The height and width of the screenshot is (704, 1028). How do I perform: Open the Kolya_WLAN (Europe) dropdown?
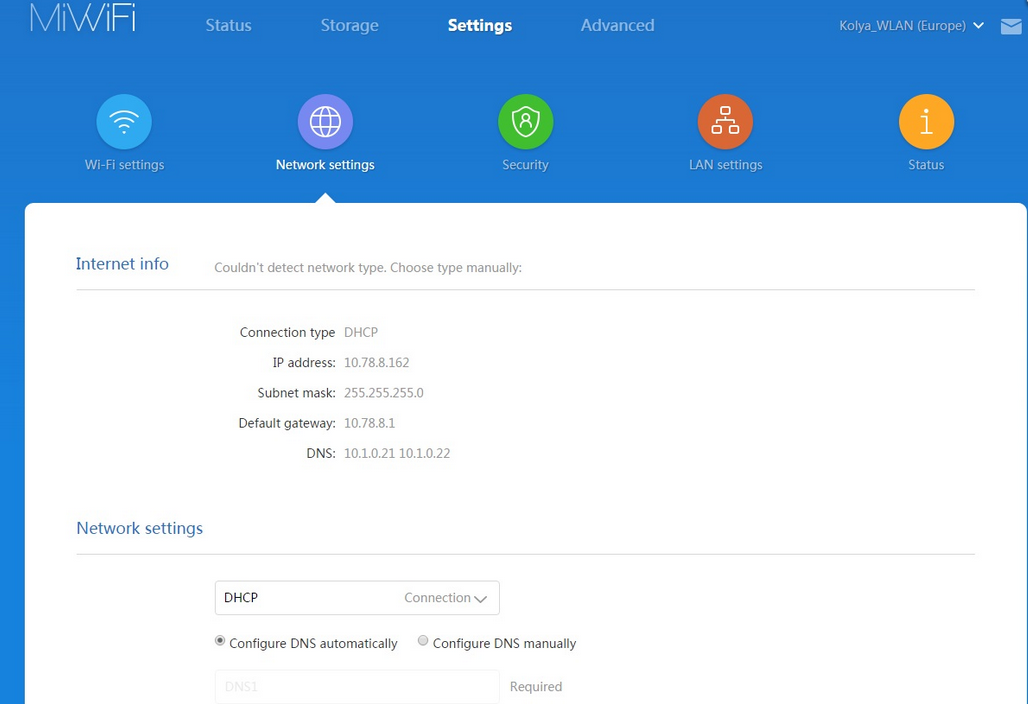click(x=911, y=26)
